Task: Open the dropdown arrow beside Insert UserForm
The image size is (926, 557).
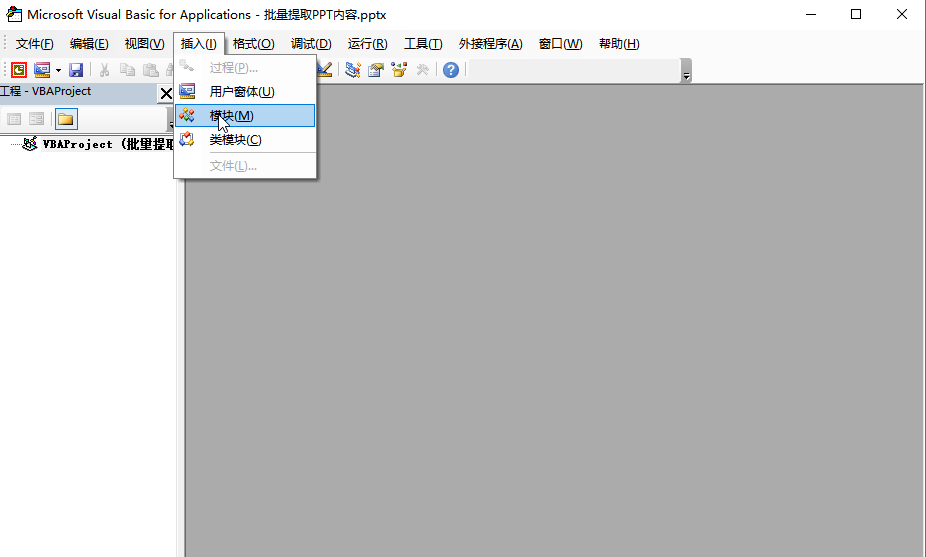Action: 58,70
